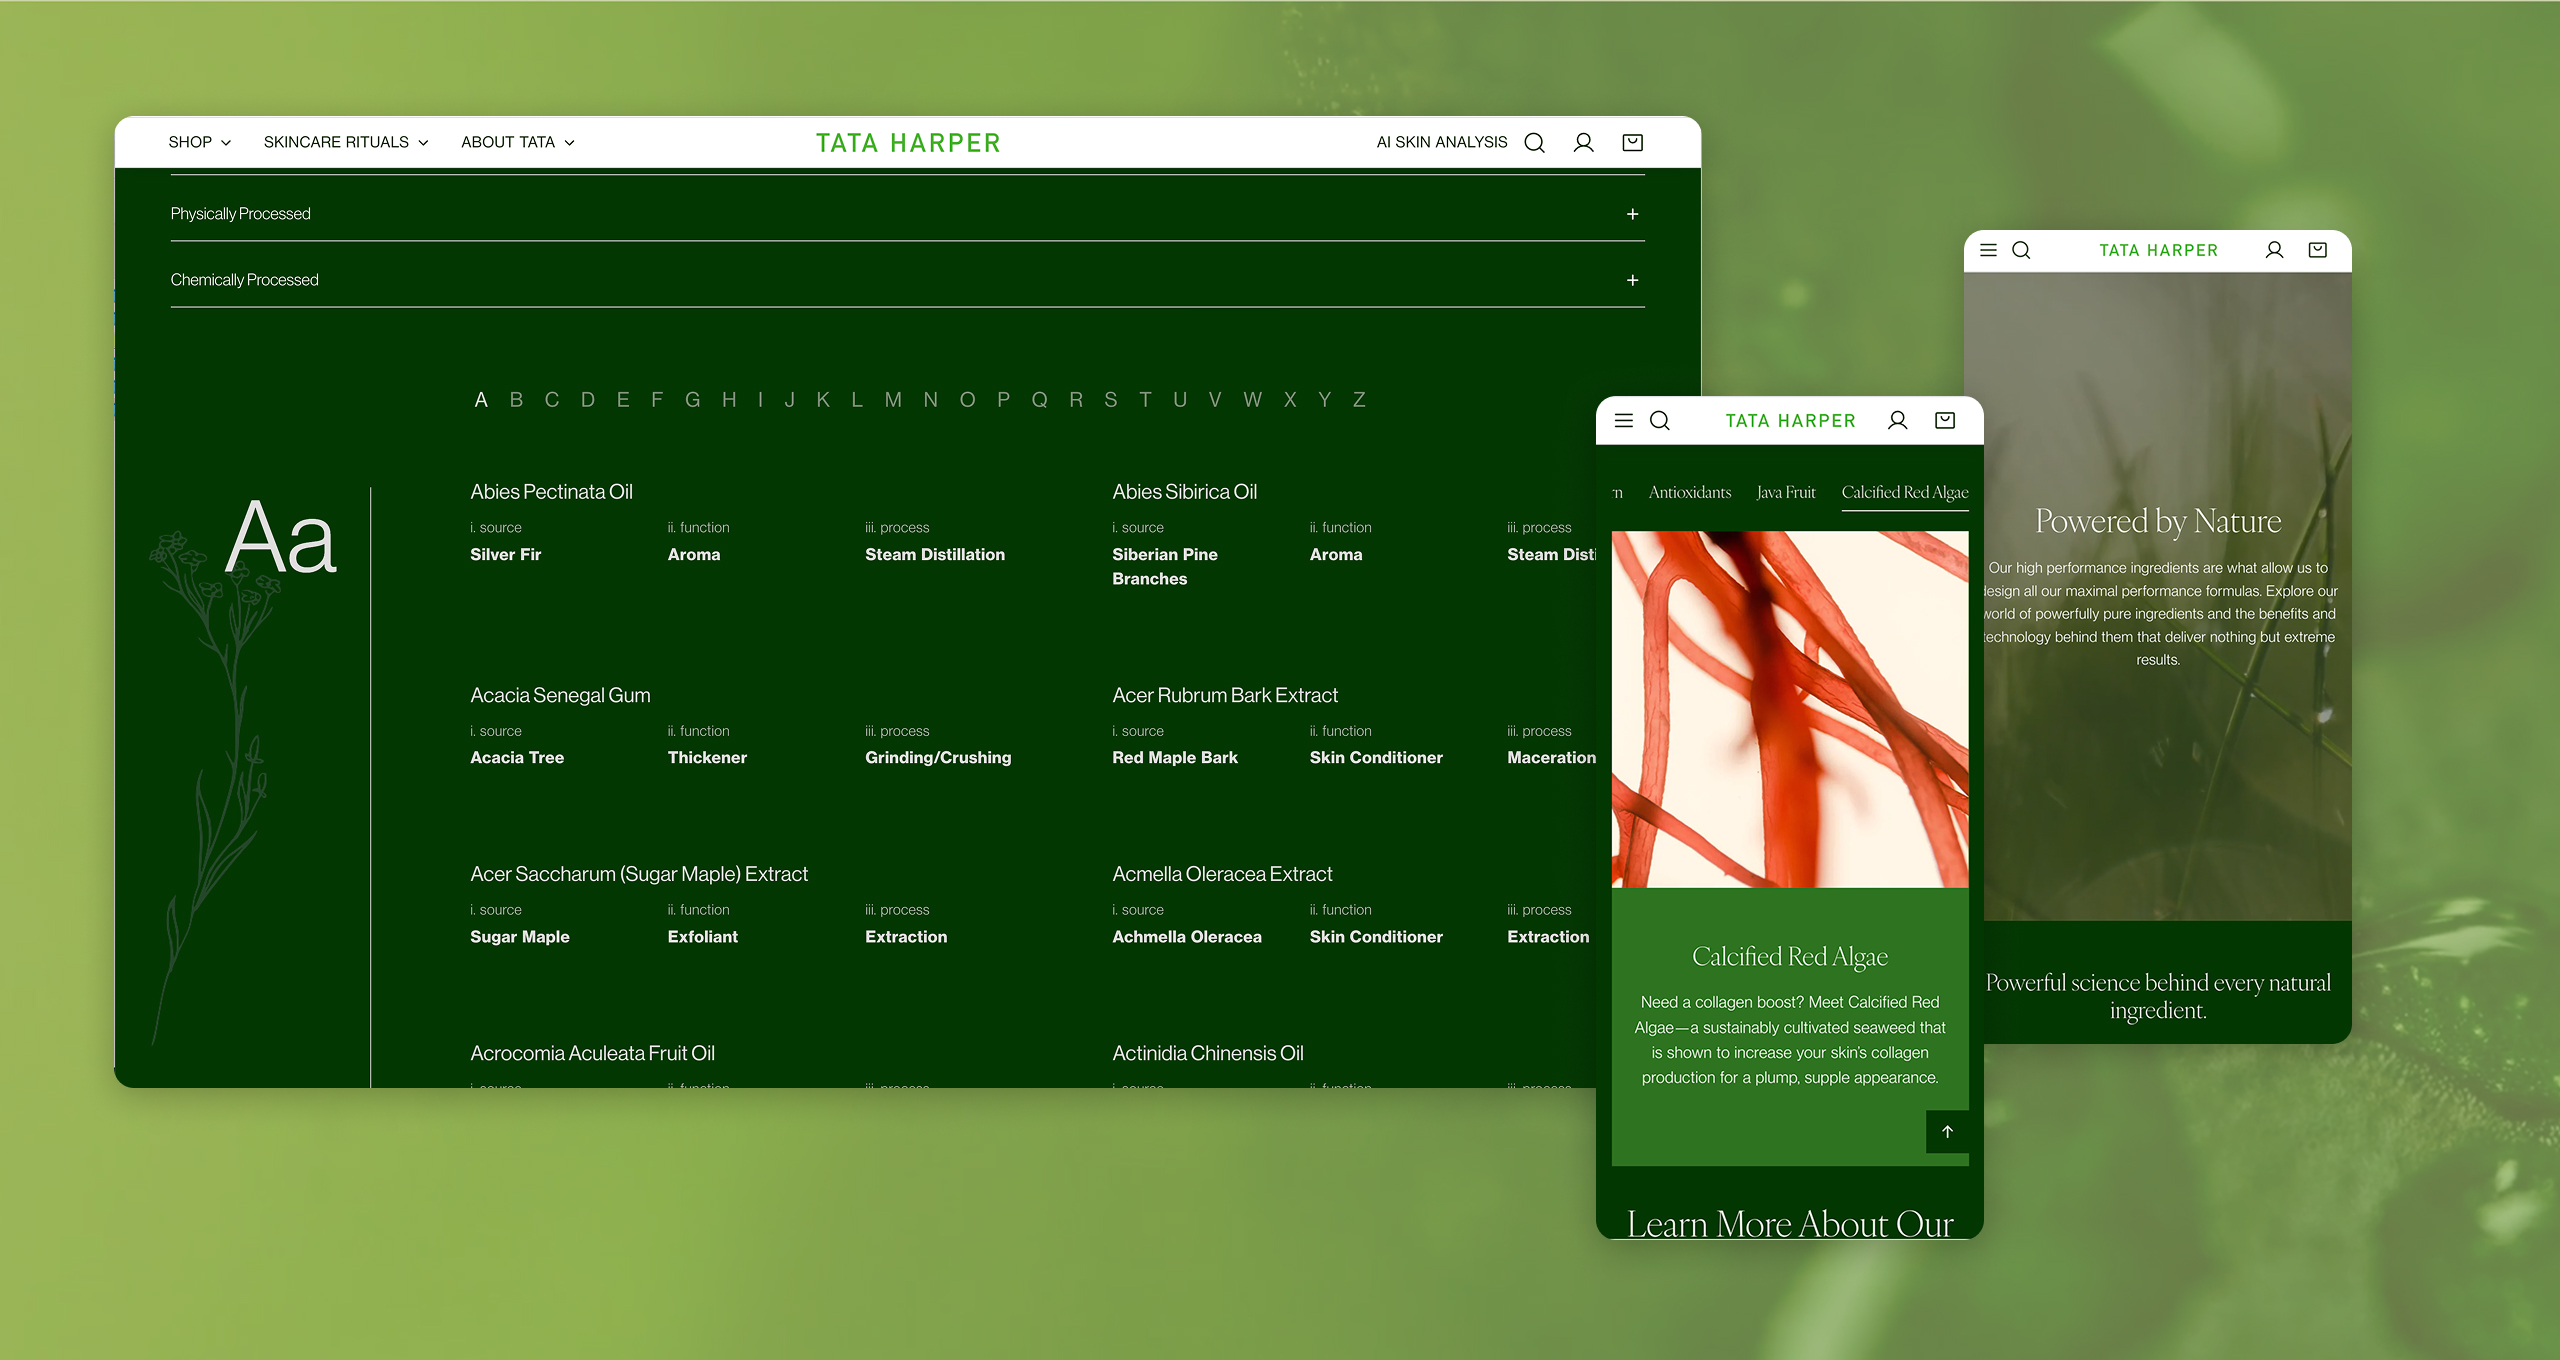Click Acrocomia Aculeata Fruit Oil title
The height and width of the screenshot is (1360, 2560).
click(592, 1053)
